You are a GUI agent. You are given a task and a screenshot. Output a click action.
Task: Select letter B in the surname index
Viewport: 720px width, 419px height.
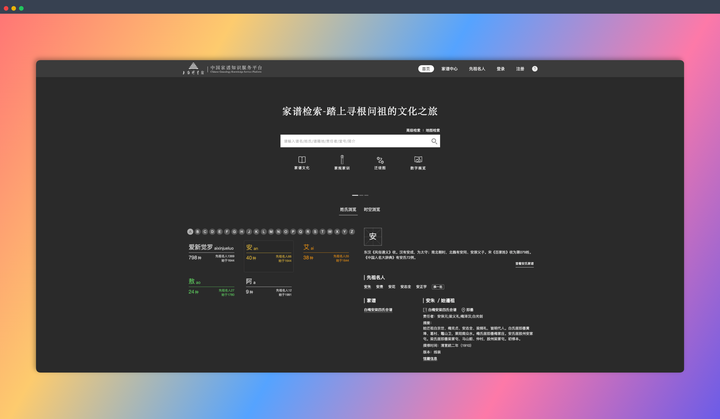pyautogui.click(x=197, y=232)
